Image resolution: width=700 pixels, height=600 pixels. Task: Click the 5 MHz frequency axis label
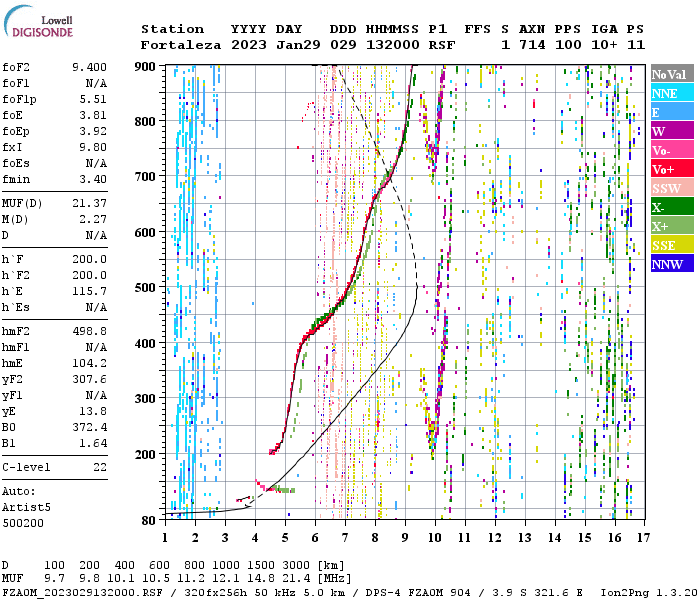(x=285, y=538)
